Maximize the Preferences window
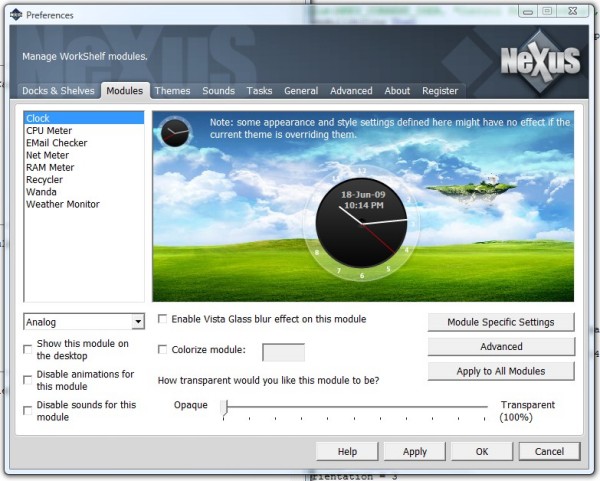Screen dimensions: 600x481 coord(547,11)
